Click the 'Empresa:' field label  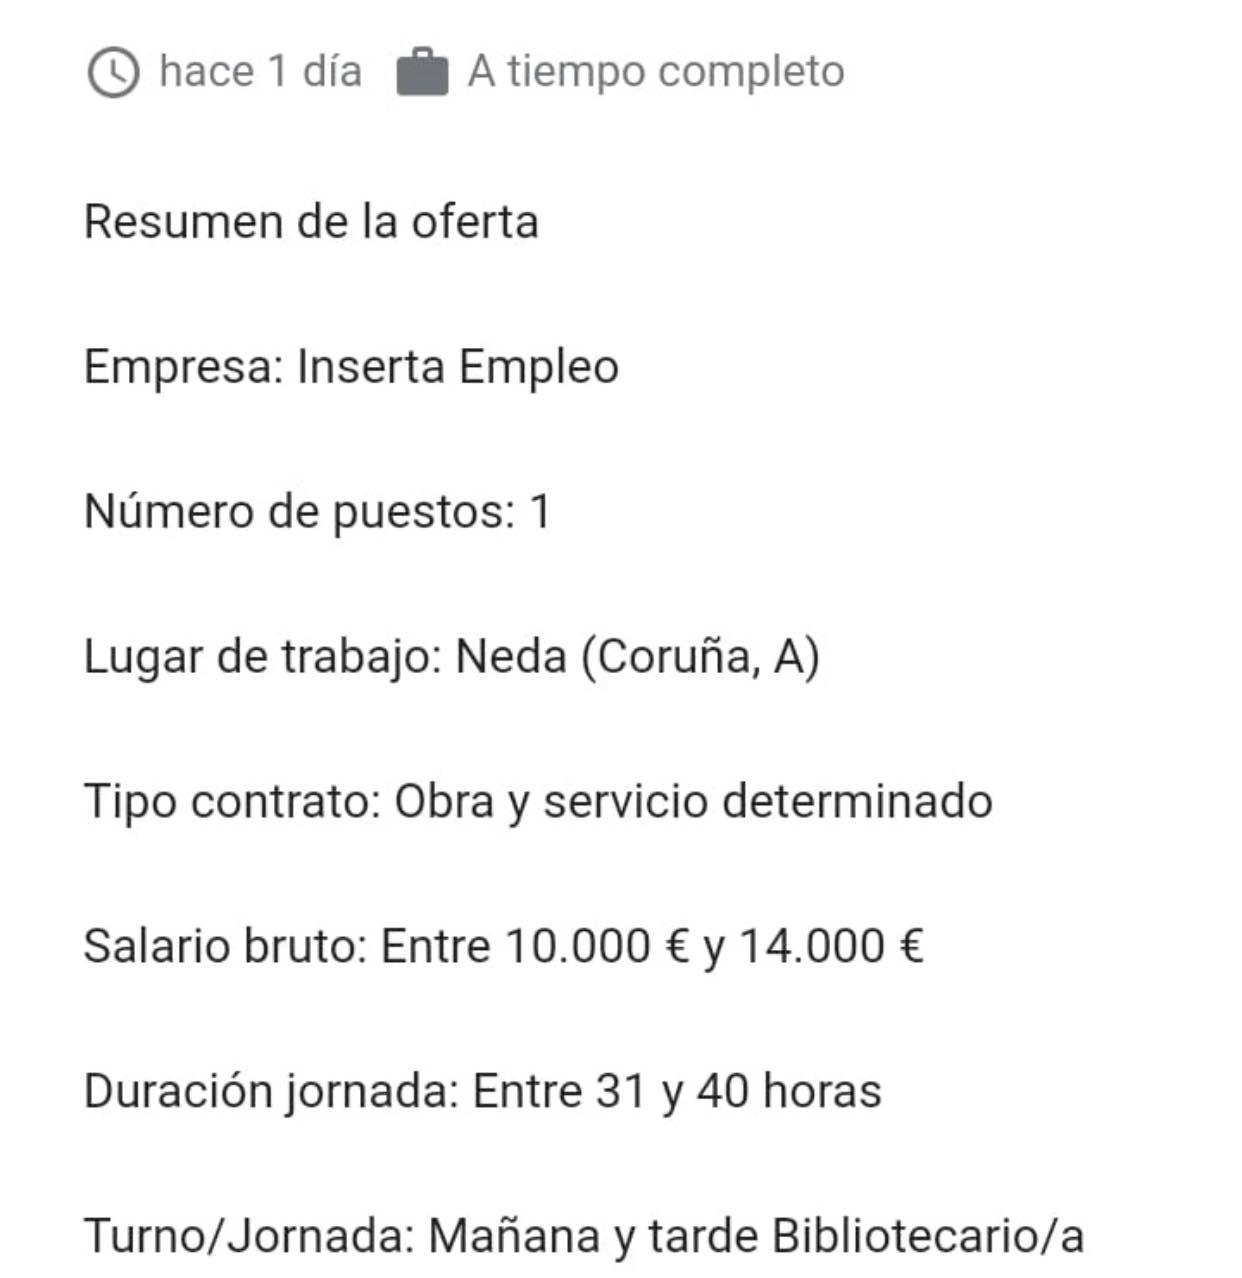tap(184, 367)
